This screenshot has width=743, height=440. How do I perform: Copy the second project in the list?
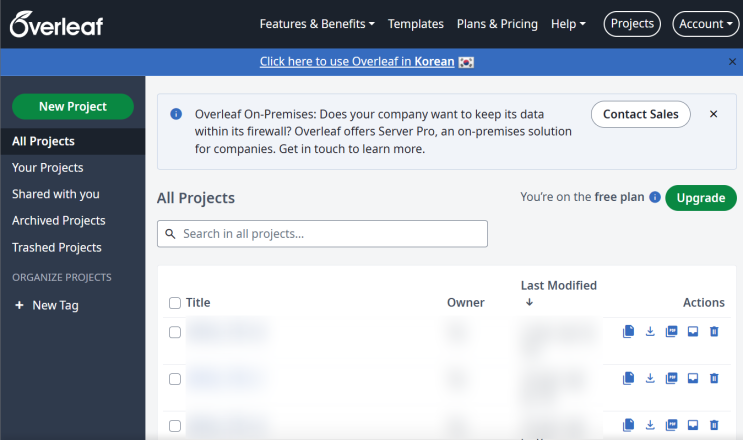(x=628, y=378)
